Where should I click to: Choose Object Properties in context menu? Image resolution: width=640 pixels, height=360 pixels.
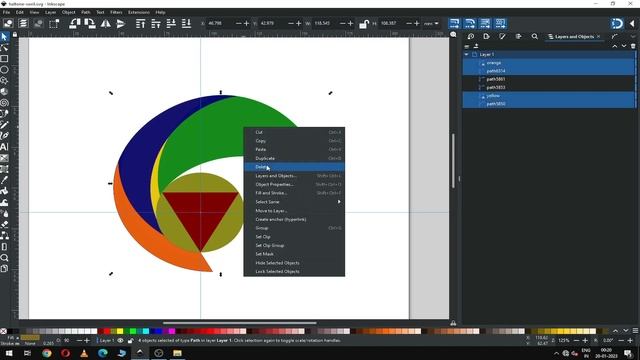[x=294, y=184]
